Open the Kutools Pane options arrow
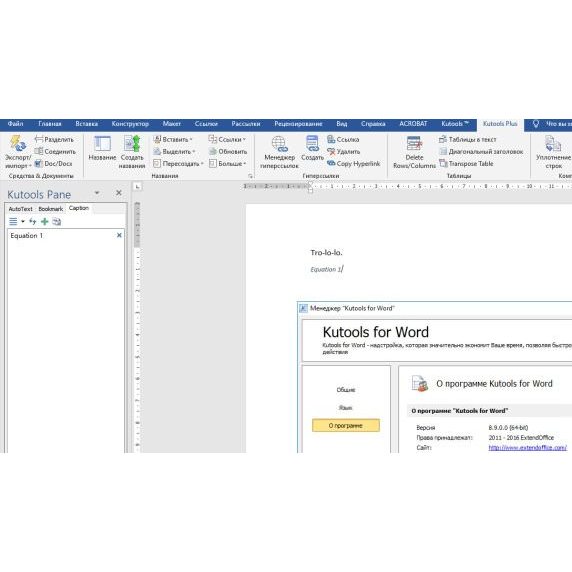Screen dimensions: 572x572 (97, 193)
